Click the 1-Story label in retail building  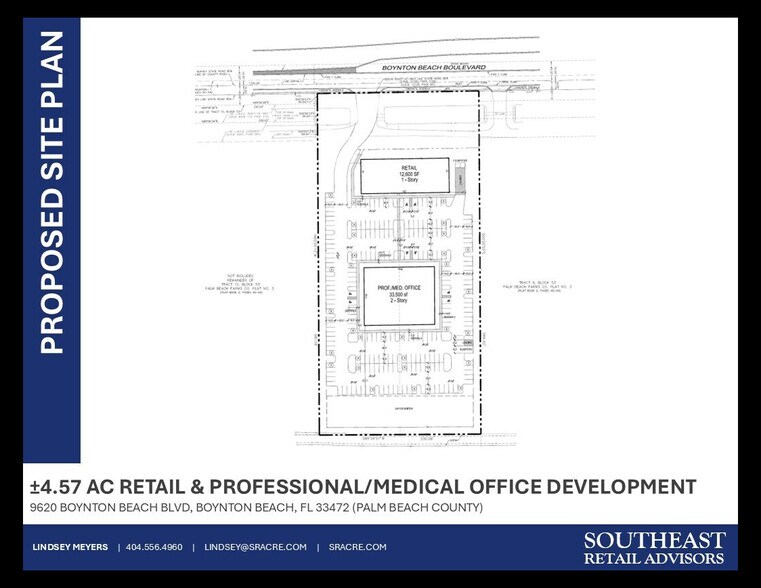point(409,180)
